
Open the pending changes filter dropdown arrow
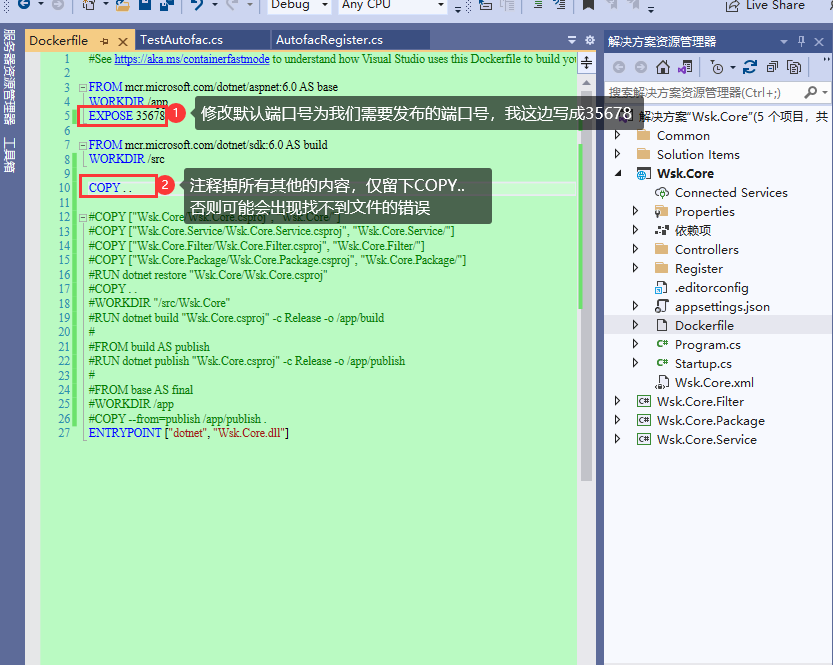pos(732,67)
